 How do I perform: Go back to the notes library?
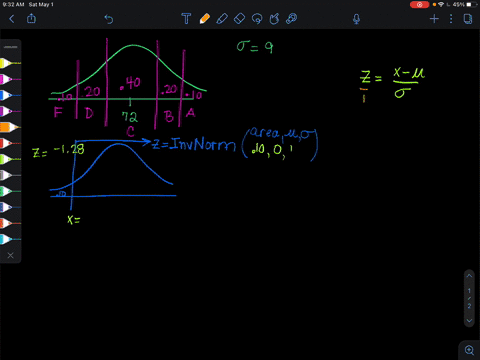(x=12, y=19)
